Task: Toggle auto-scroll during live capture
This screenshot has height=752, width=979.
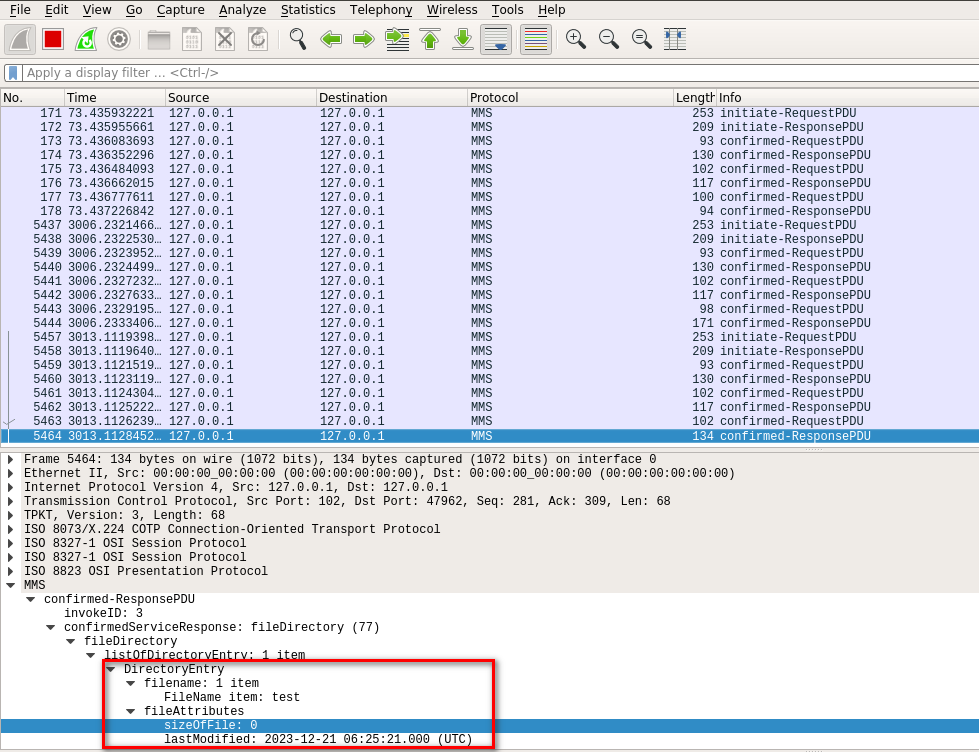Action: tap(496, 39)
